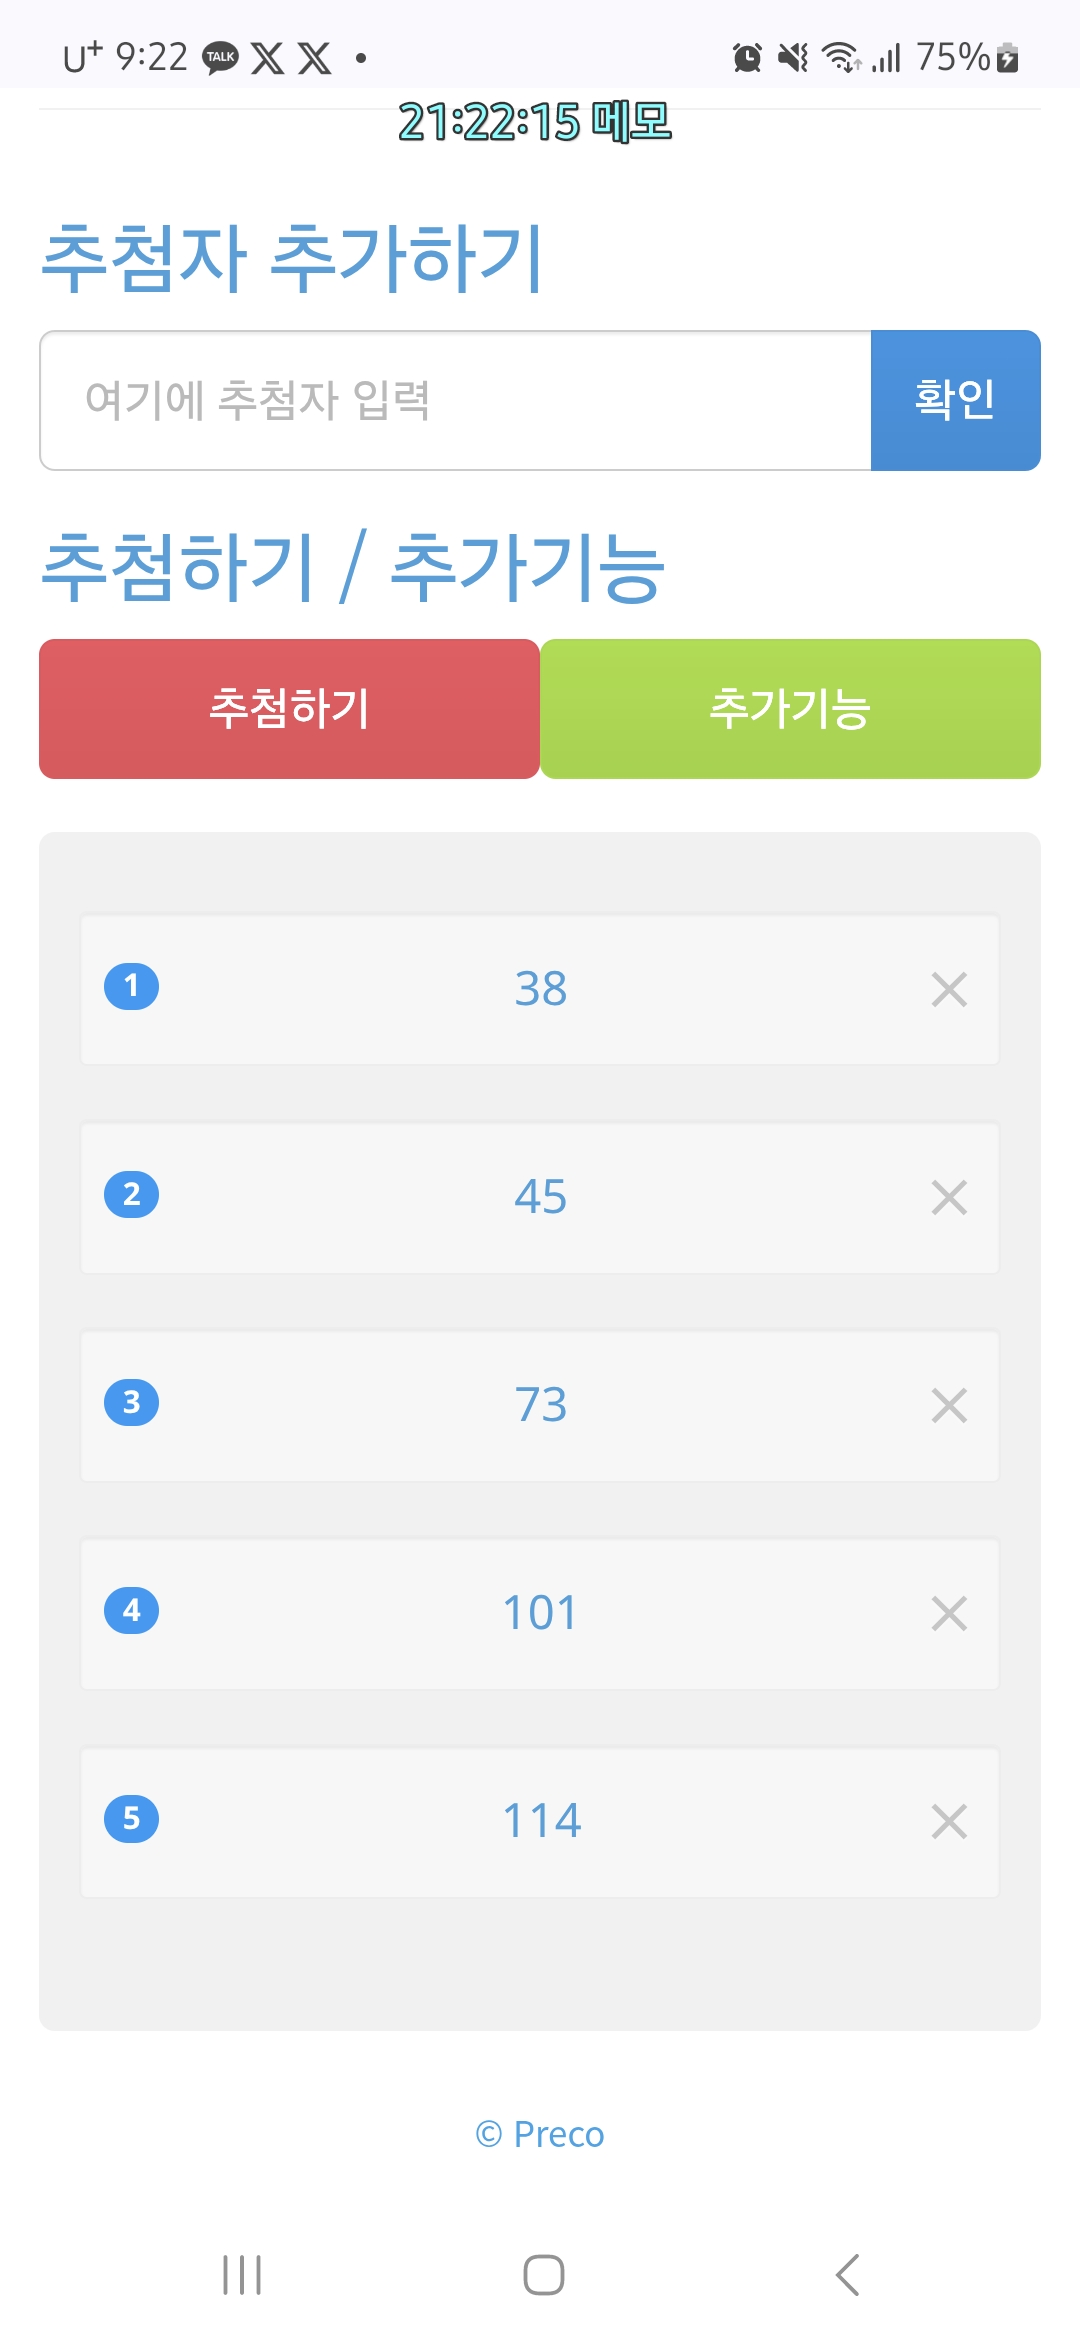
Task: Remove entry 38 with its X icon
Action: coord(948,990)
